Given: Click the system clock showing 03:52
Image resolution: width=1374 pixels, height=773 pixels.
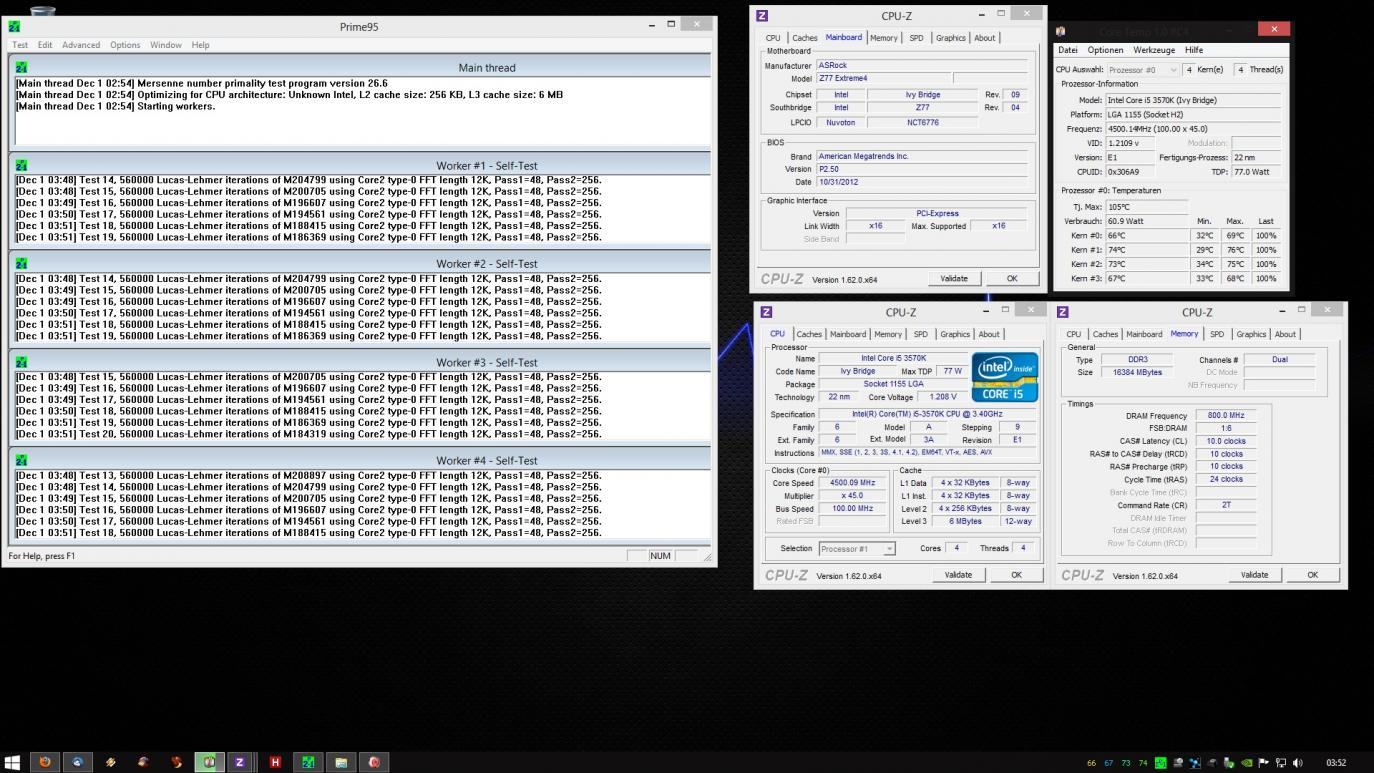Looking at the screenshot, I should point(1336,763).
